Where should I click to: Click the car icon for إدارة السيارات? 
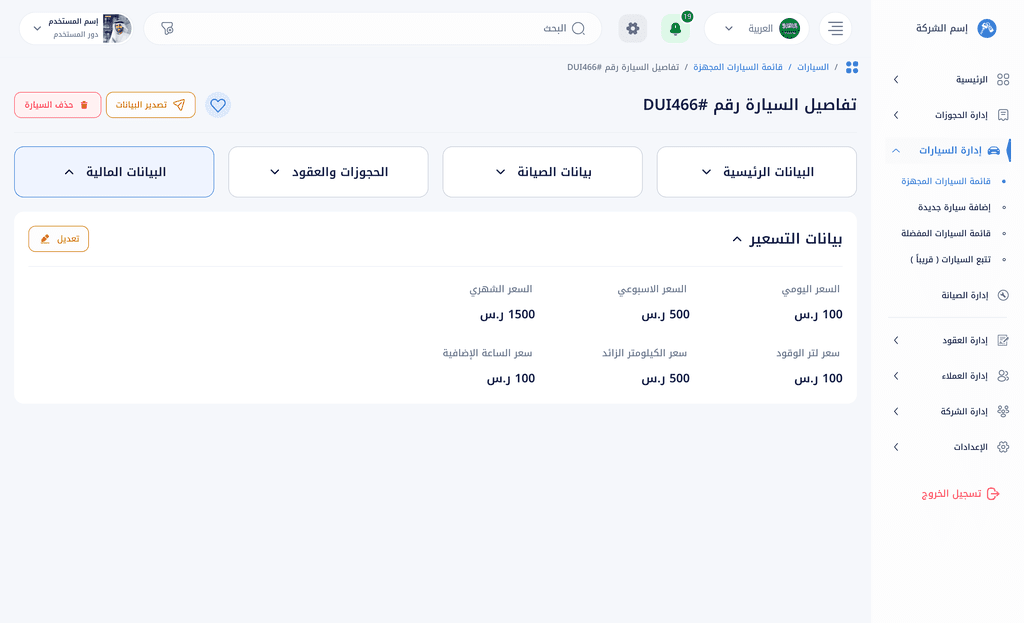(x=993, y=150)
